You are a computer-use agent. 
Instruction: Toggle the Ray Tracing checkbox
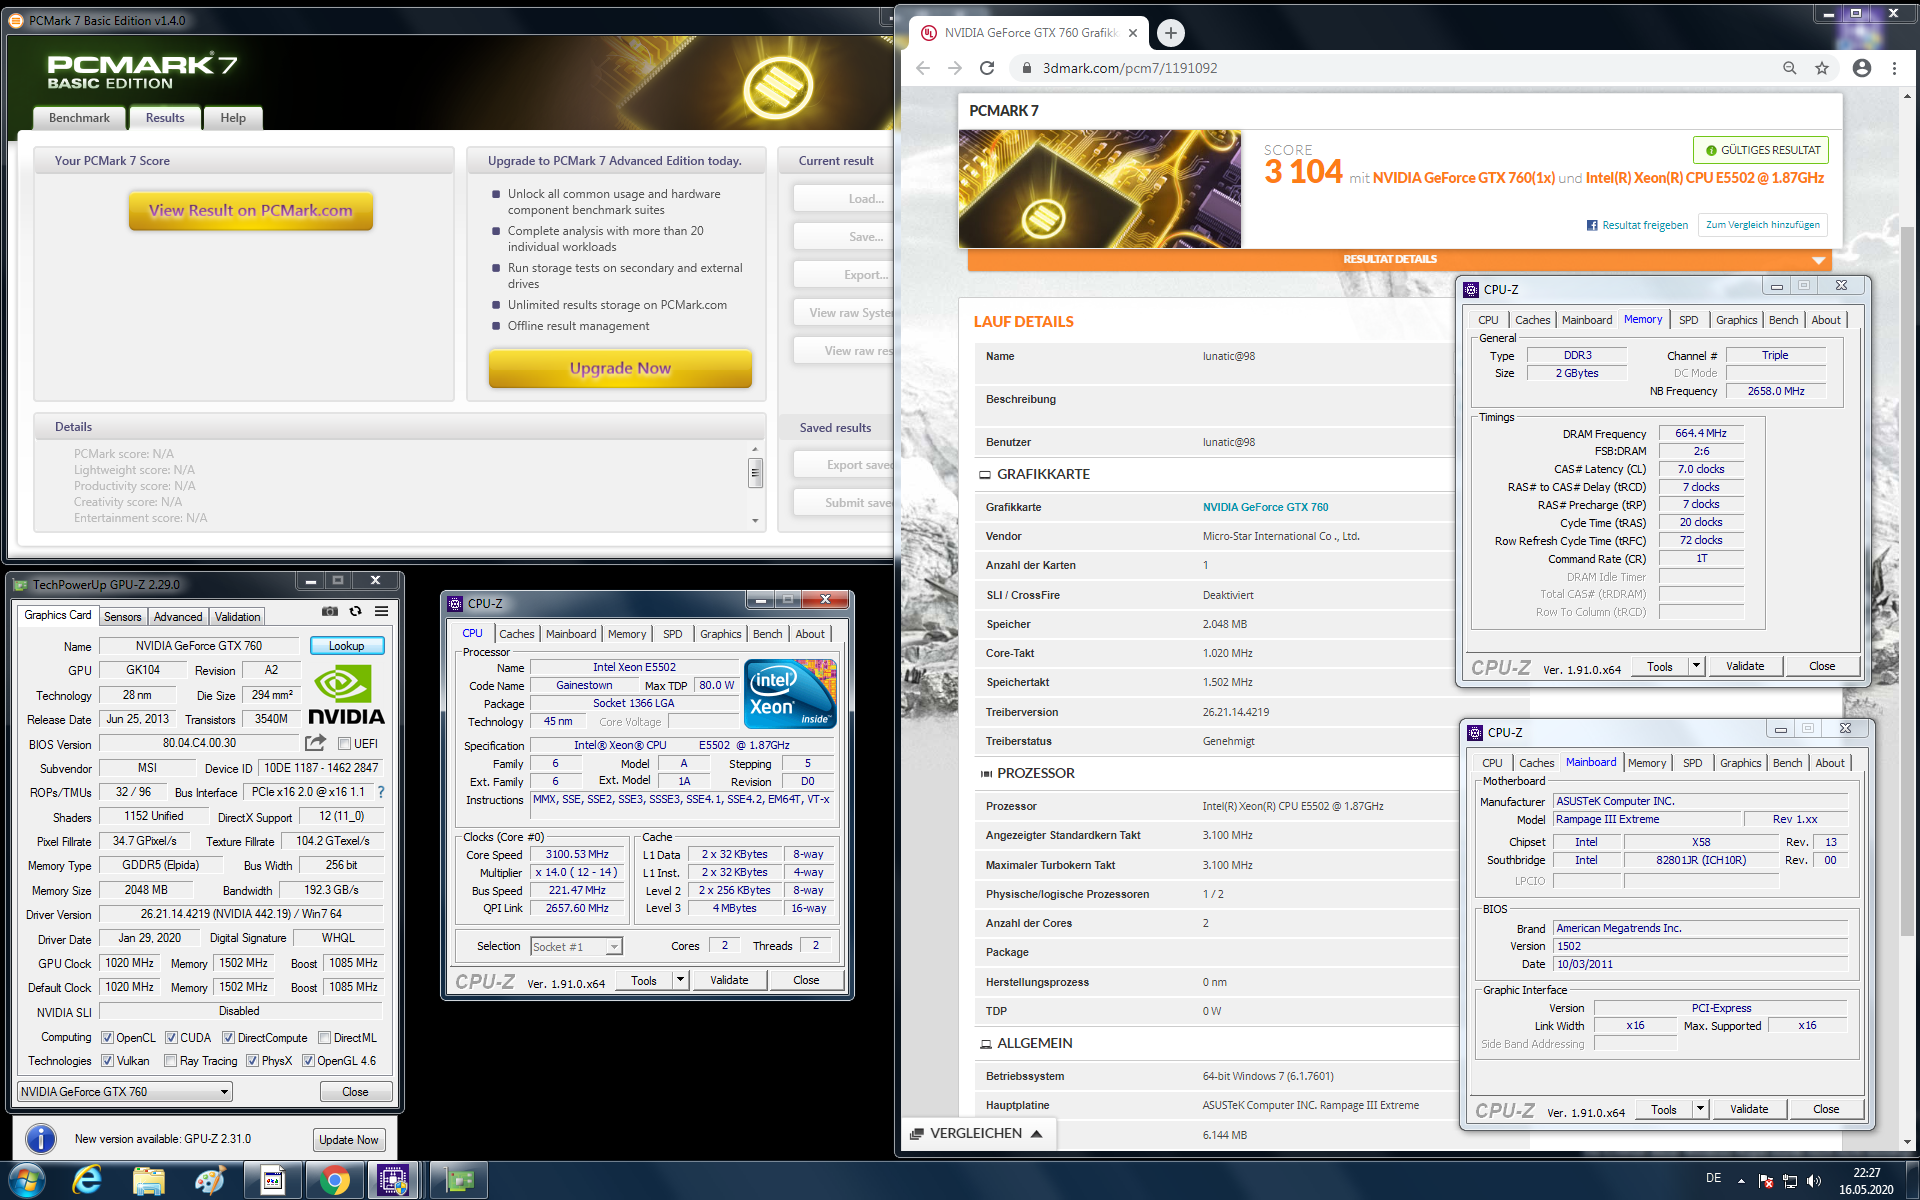171,1061
